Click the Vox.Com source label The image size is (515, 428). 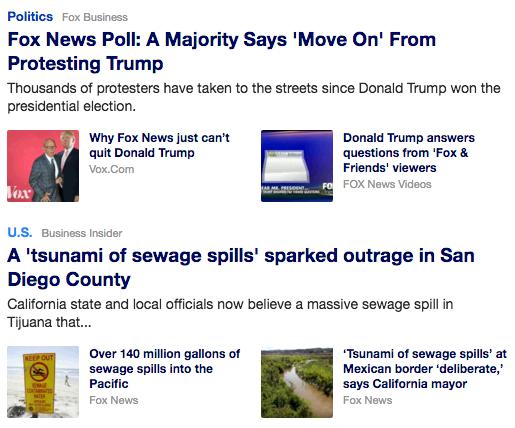pos(112,169)
